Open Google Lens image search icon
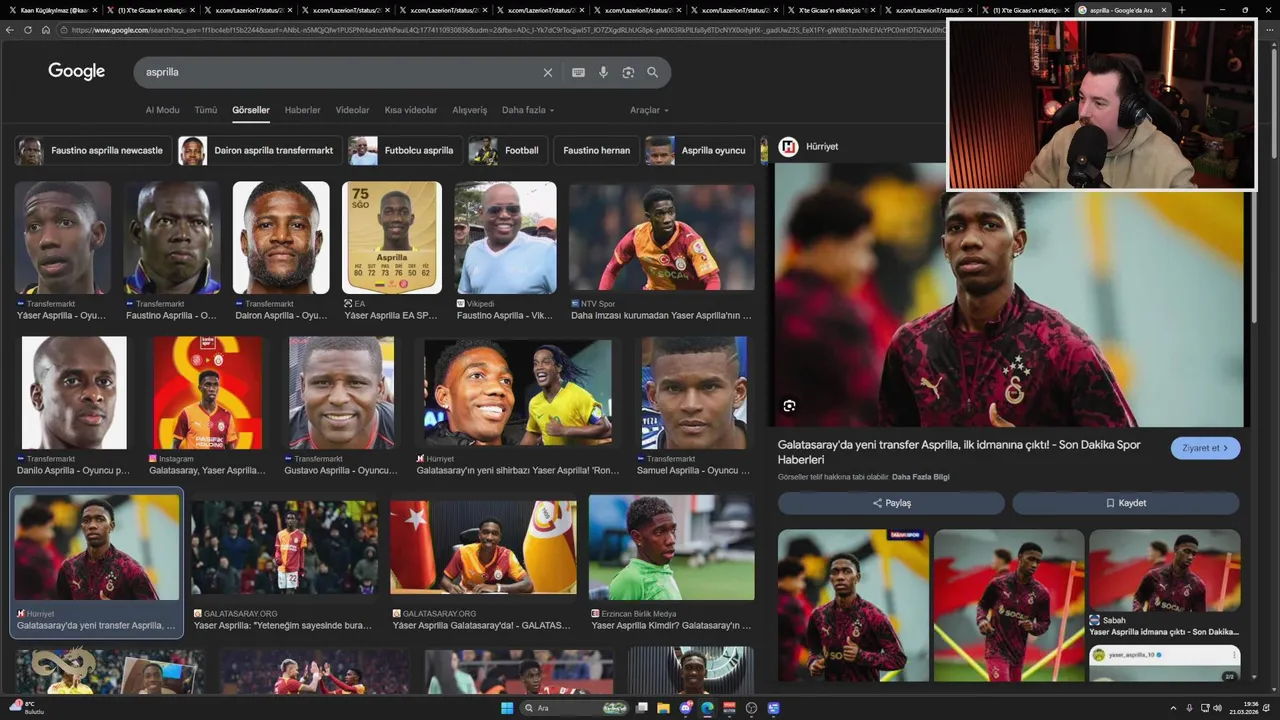This screenshot has width=1280, height=720. (x=628, y=72)
